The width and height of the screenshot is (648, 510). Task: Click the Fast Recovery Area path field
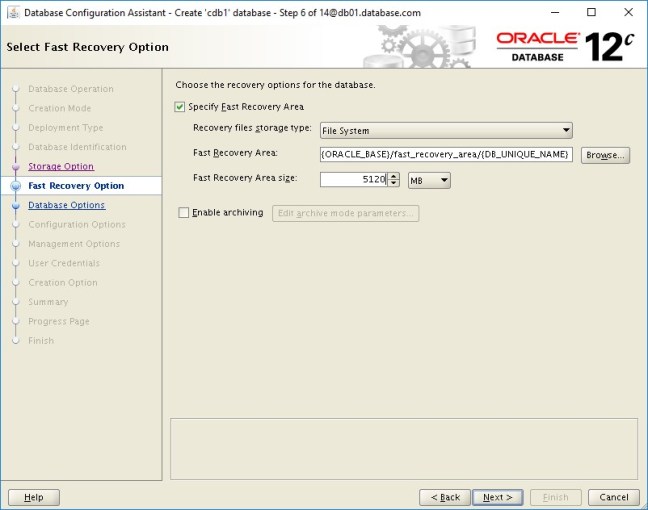[x=445, y=155]
